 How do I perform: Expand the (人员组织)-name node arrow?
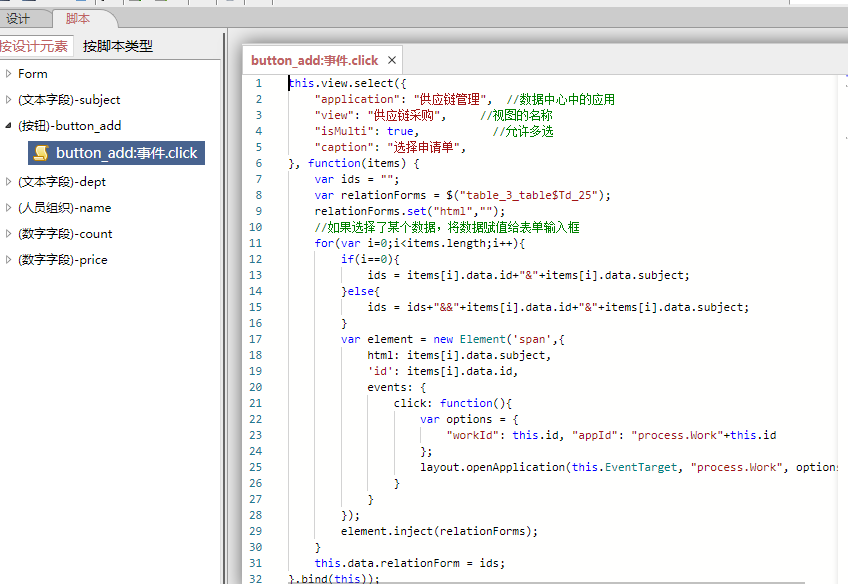coord(9,208)
